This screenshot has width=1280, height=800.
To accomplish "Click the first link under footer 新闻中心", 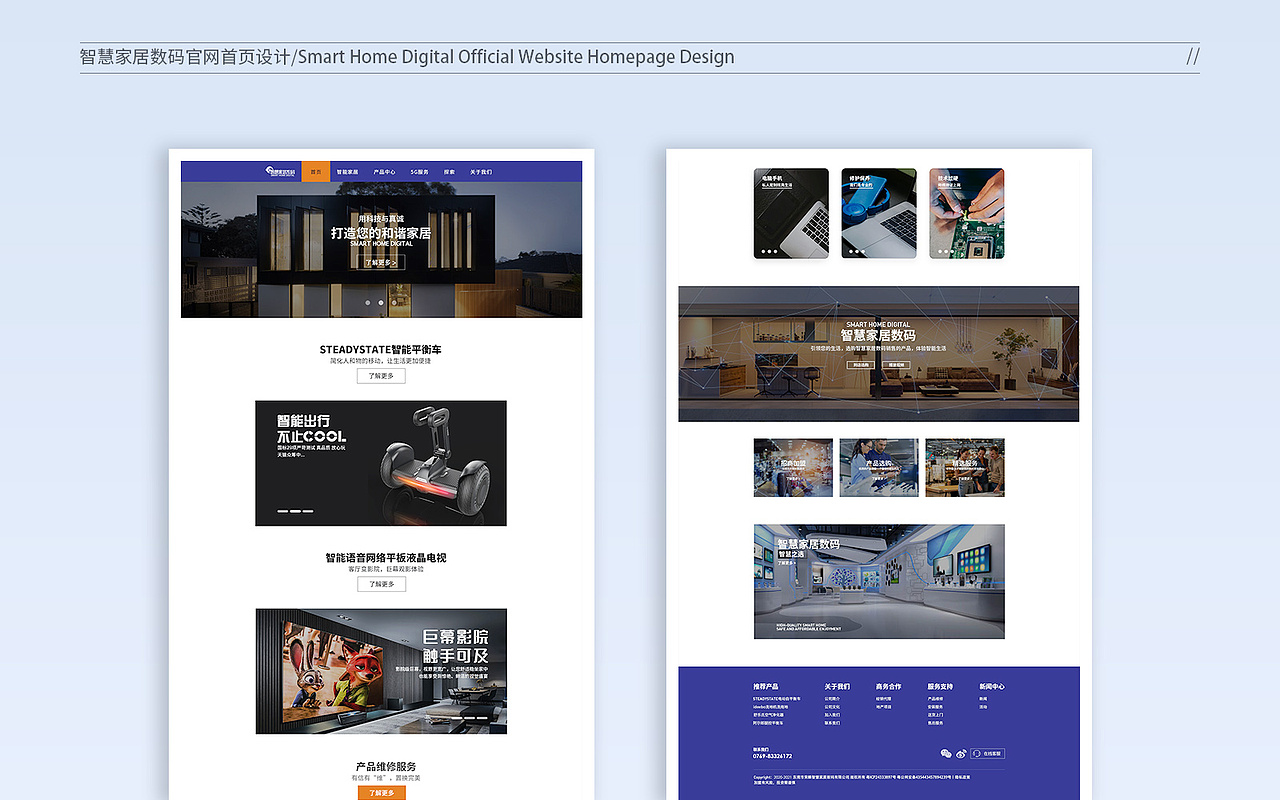I will (984, 699).
